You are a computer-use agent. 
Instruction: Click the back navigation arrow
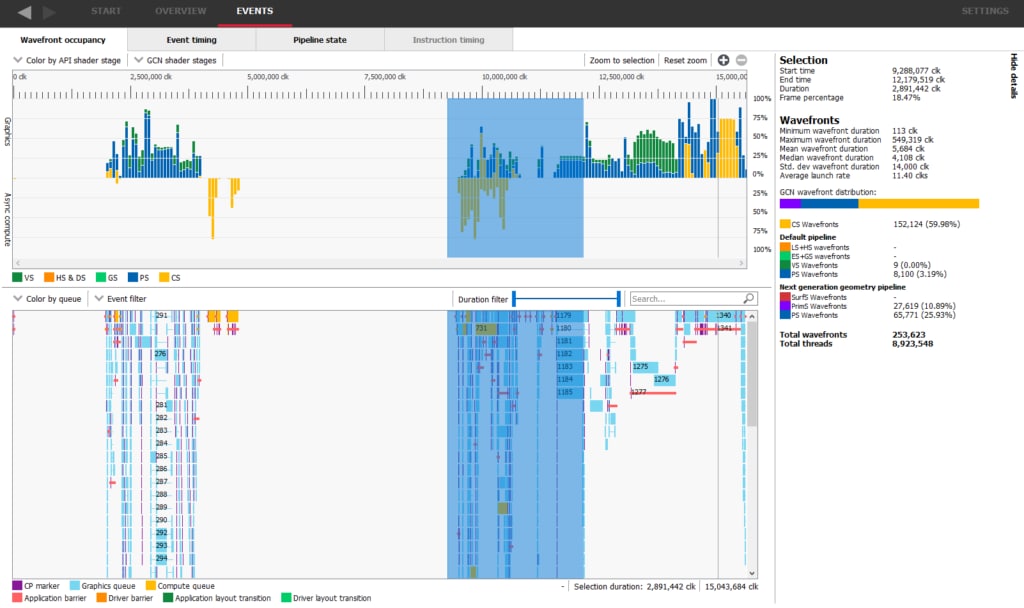pyautogui.click(x=25, y=12)
